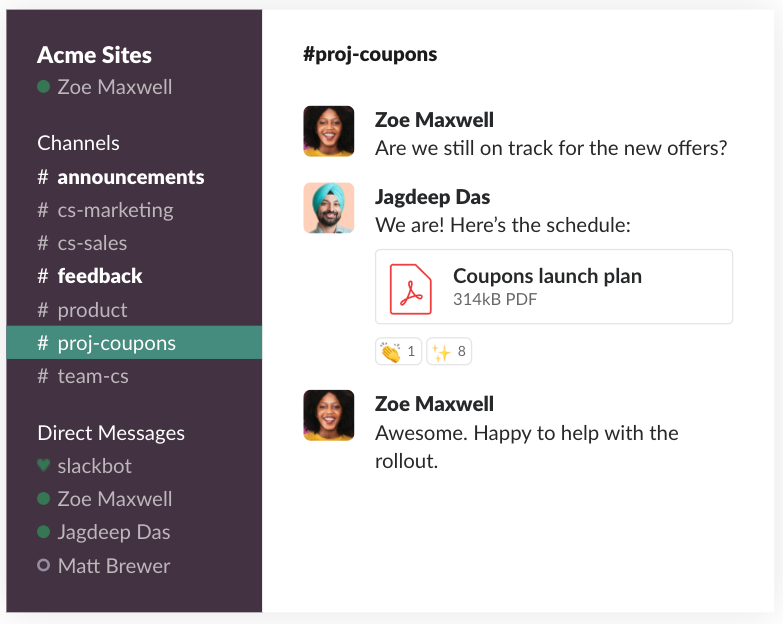Open the feedback channel
This screenshot has height=624, width=783.
[100, 276]
